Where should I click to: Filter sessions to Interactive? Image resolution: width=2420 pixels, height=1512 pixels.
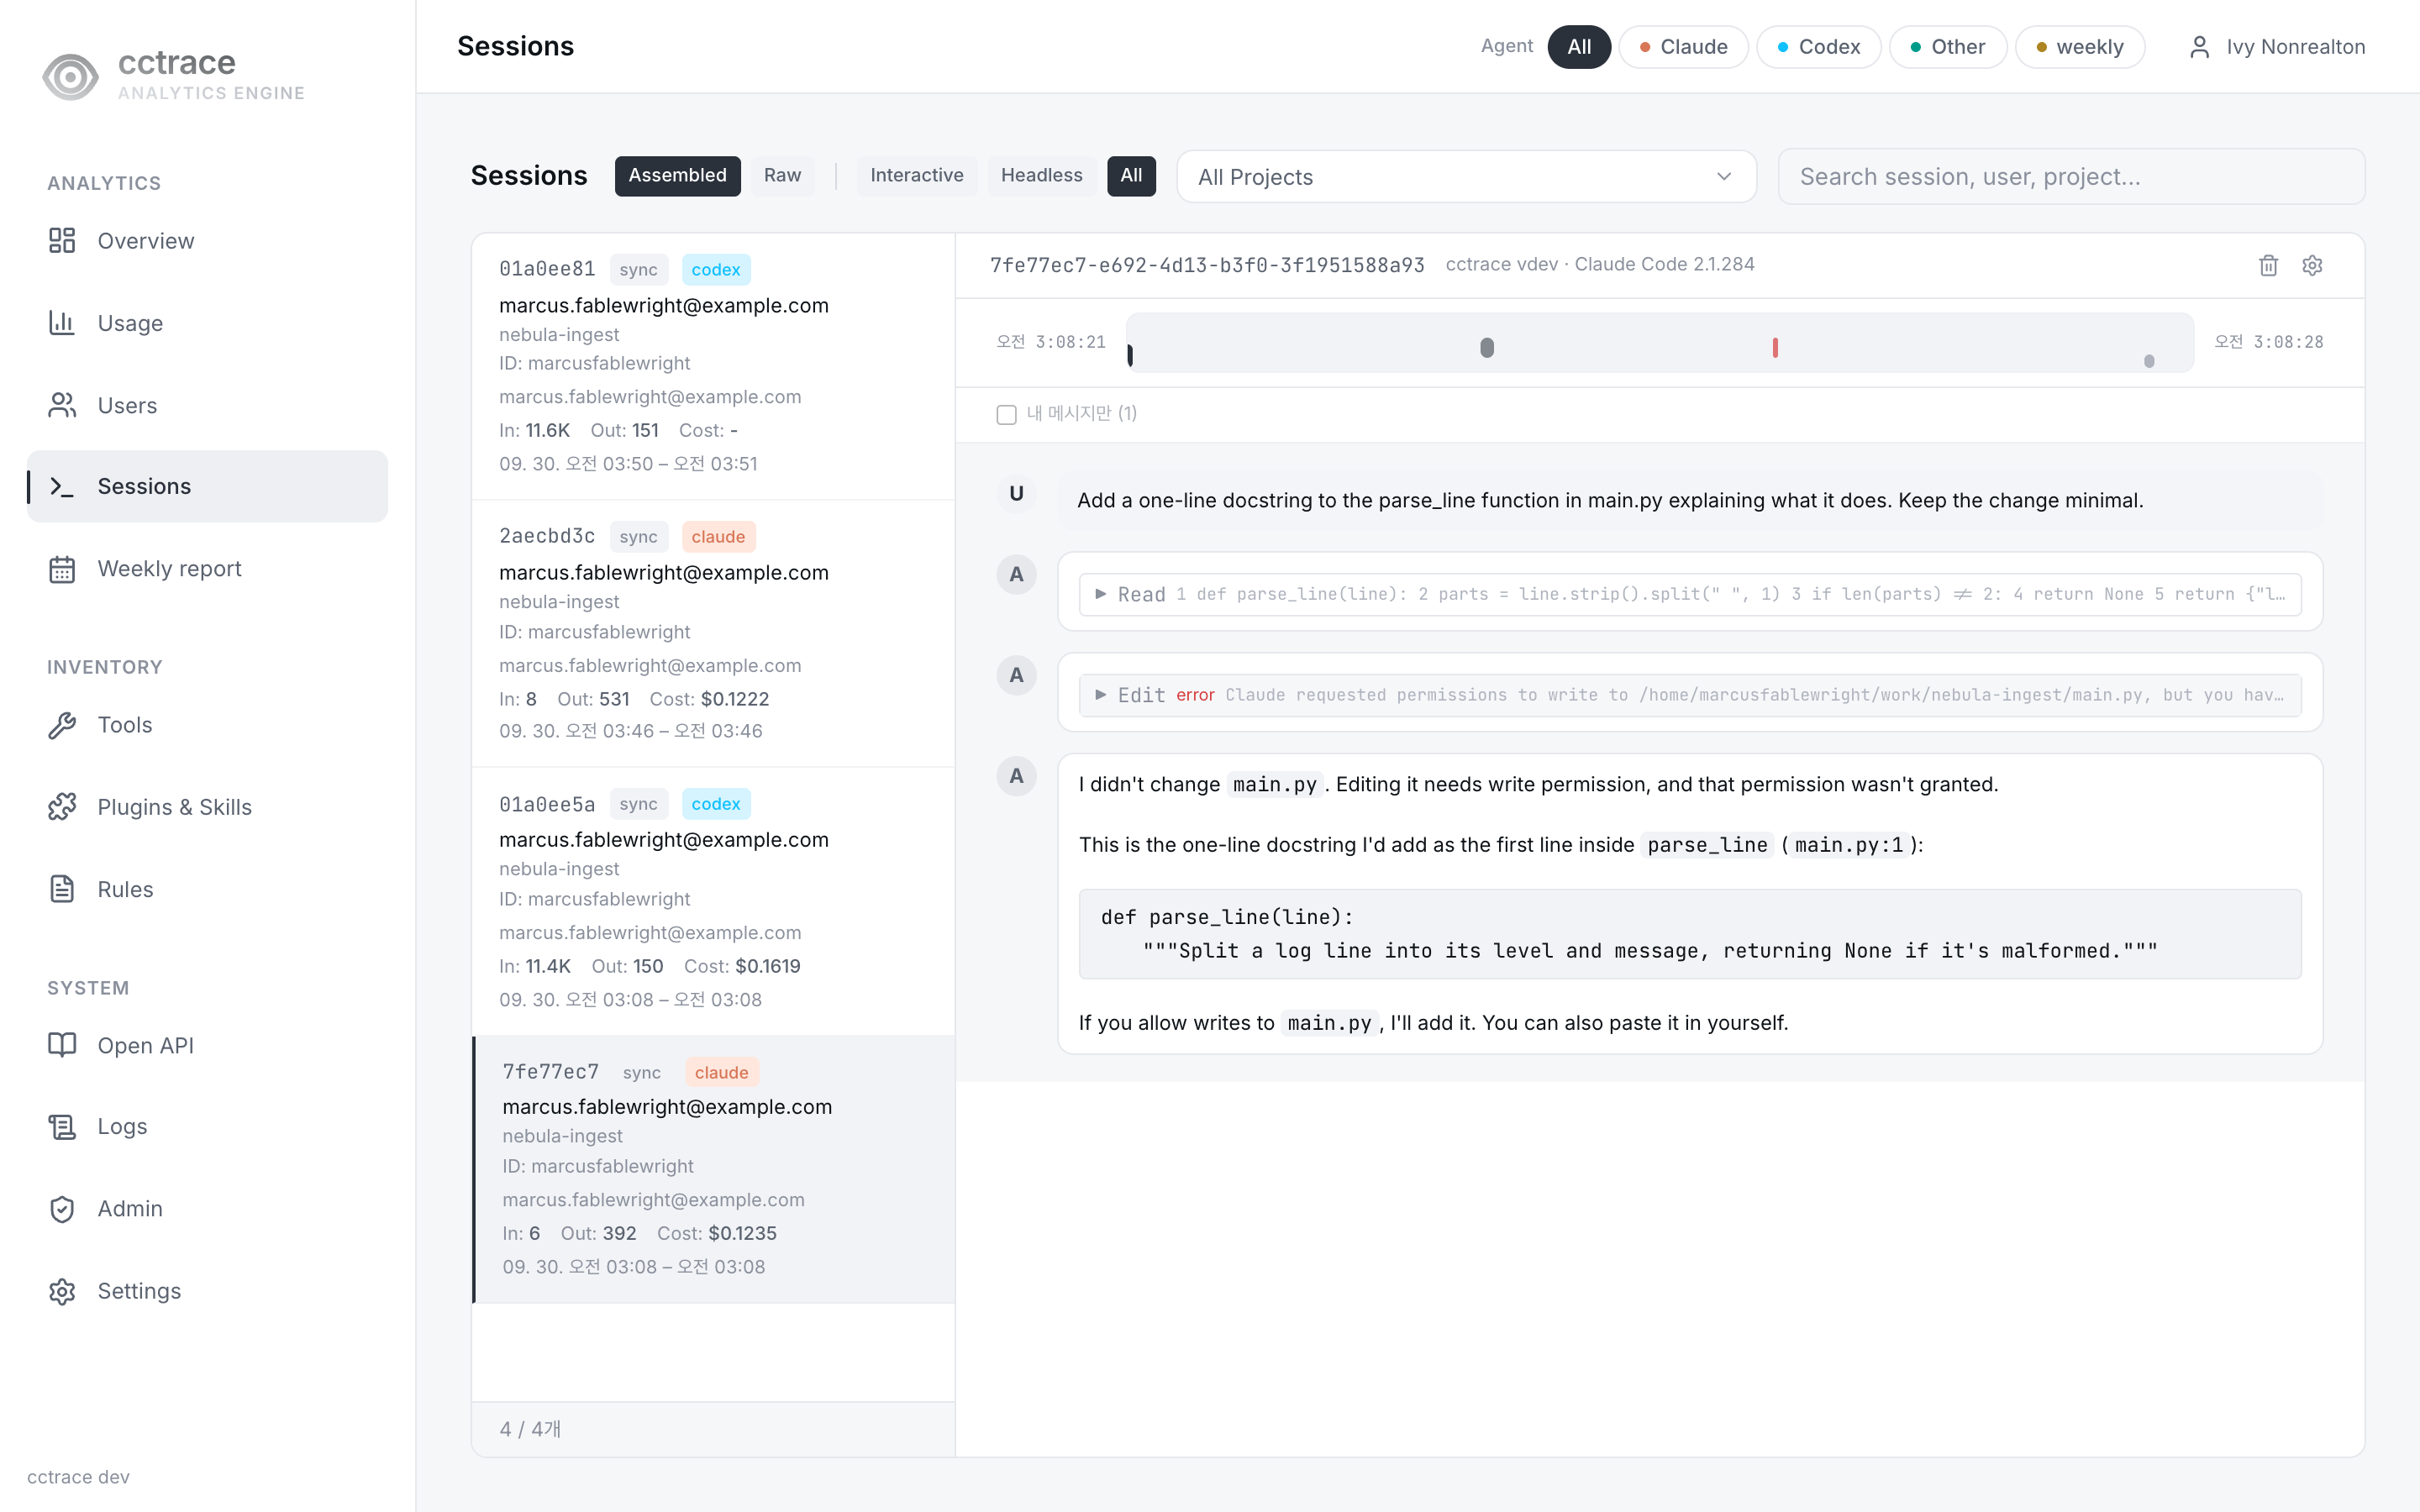point(916,175)
